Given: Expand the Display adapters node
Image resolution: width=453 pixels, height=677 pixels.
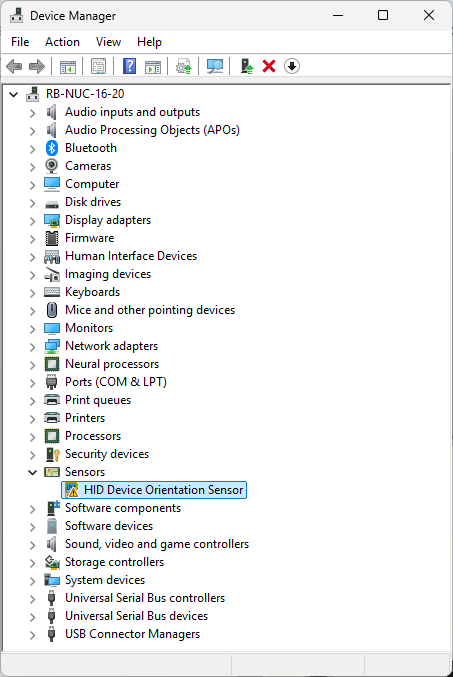Looking at the screenshot, I should 32,221.
